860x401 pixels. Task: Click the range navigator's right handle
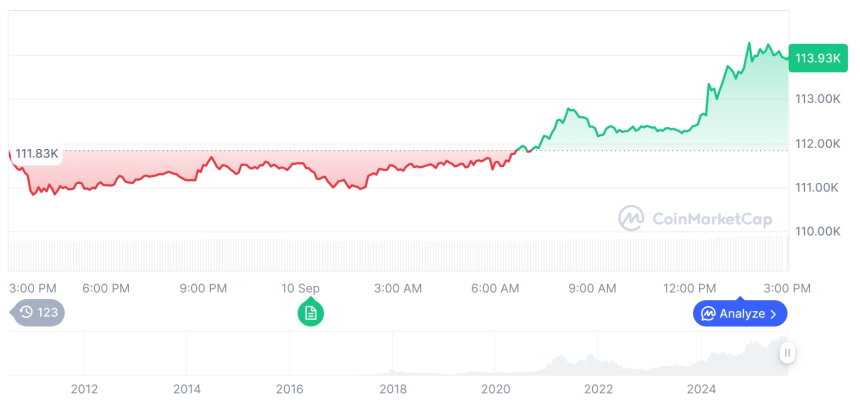[x=787, y=353]
